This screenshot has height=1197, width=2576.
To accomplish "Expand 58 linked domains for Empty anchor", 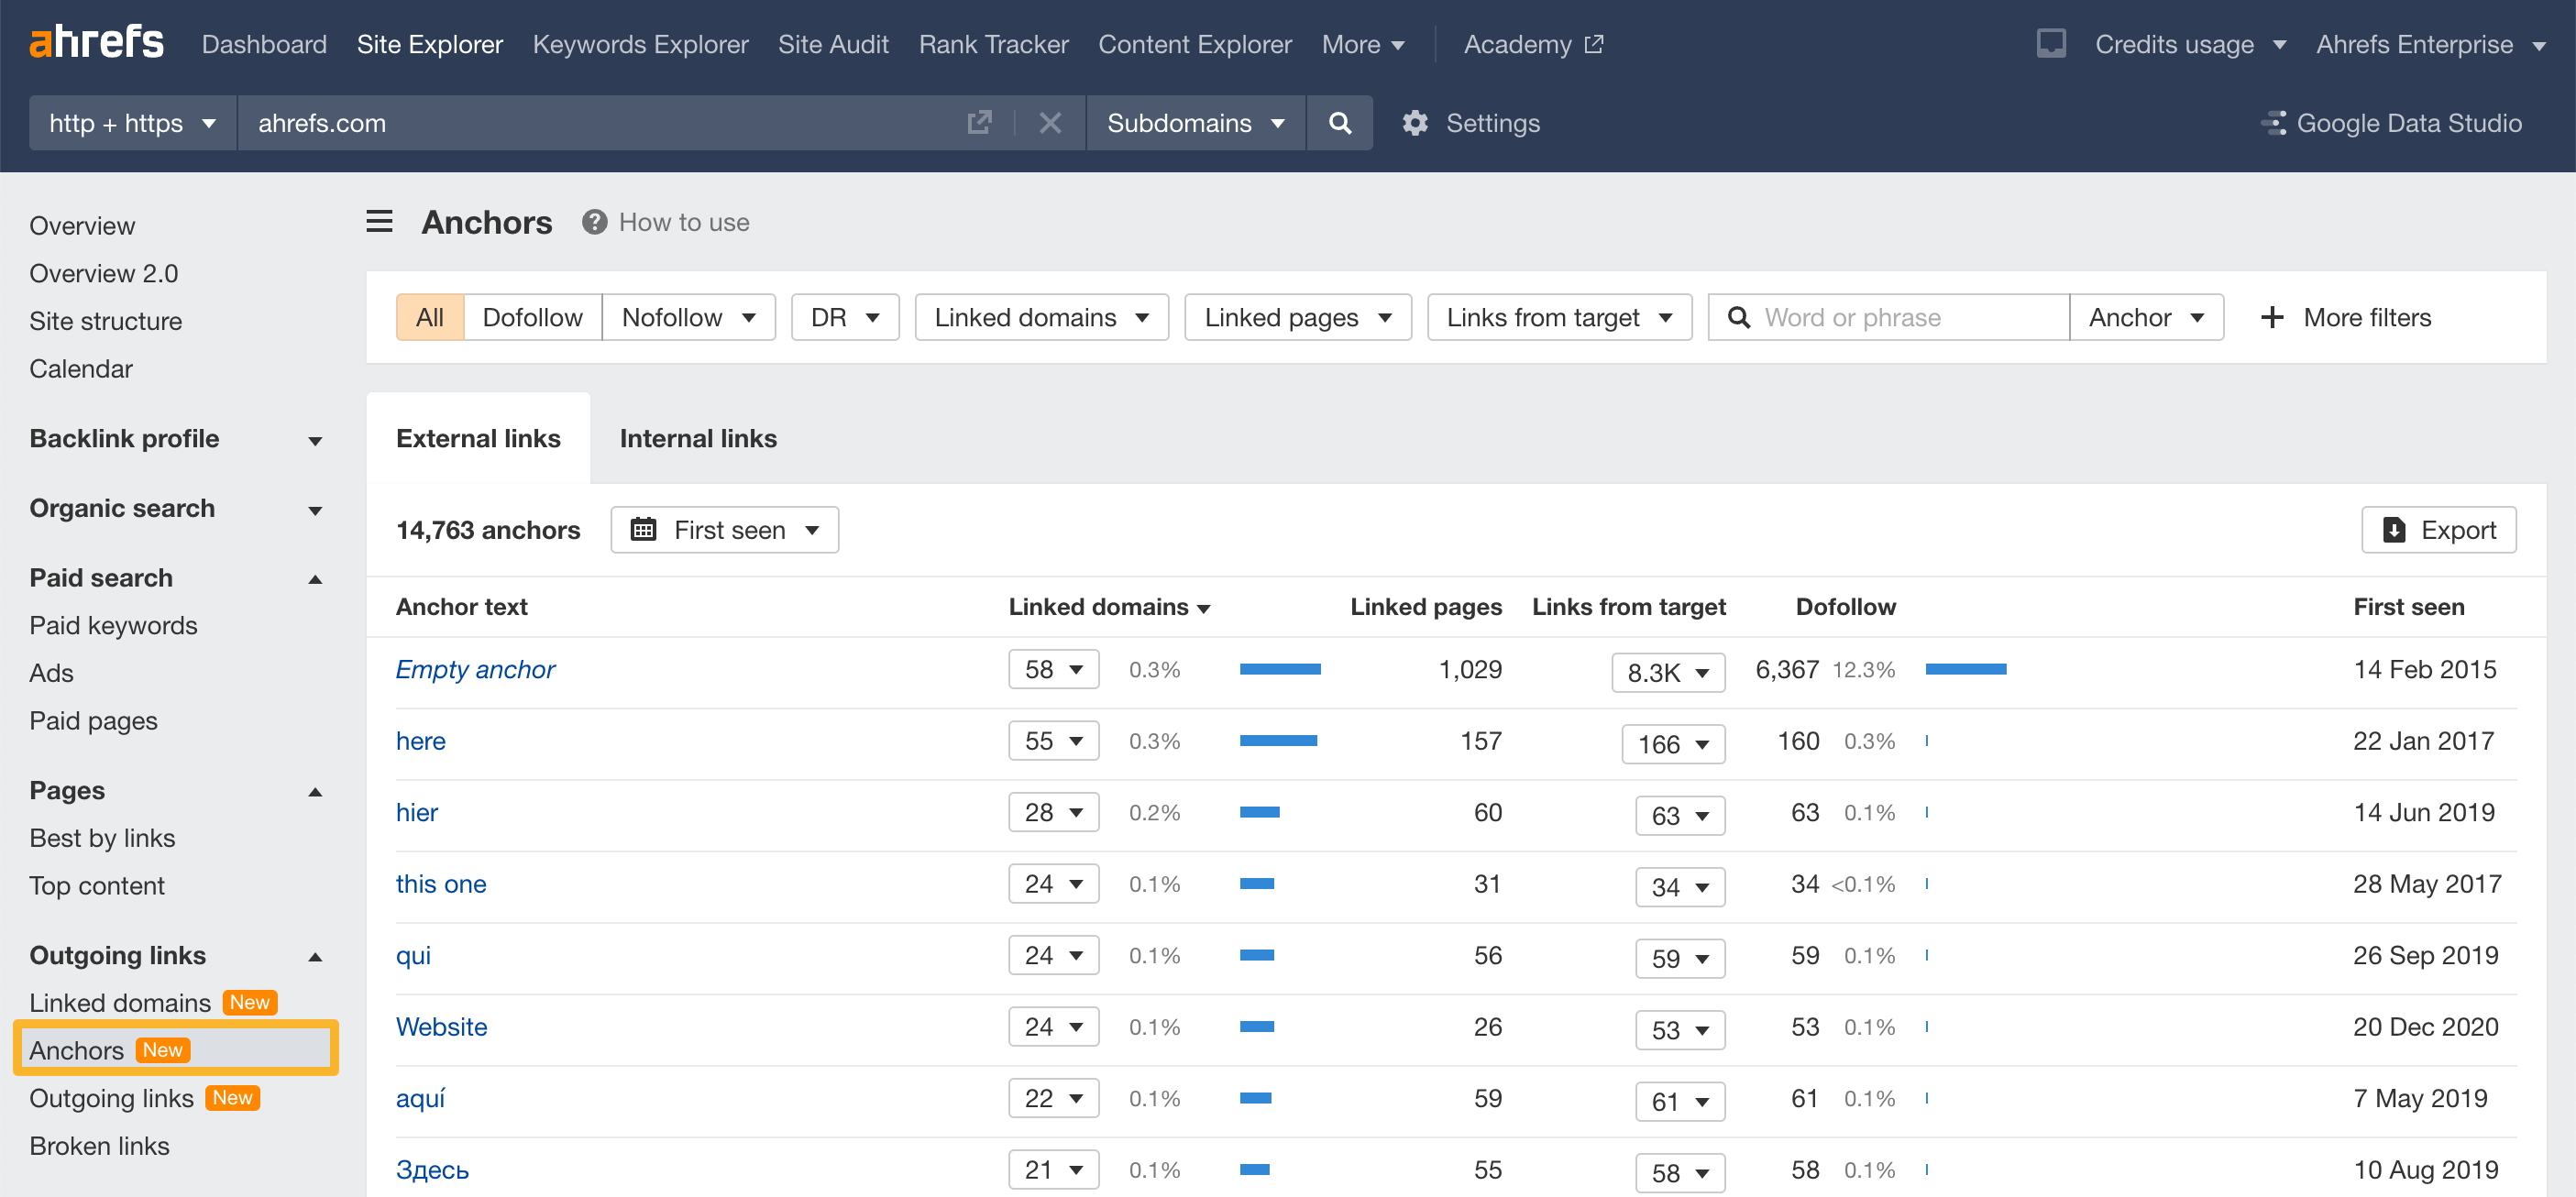I will 1053,670.
